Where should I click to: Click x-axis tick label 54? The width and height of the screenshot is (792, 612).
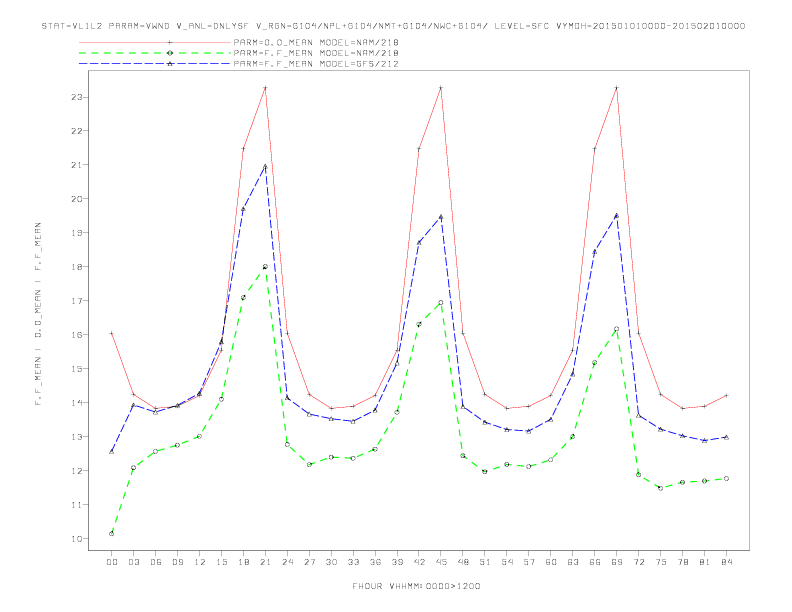pyautogui.click(x=507, y=562)
